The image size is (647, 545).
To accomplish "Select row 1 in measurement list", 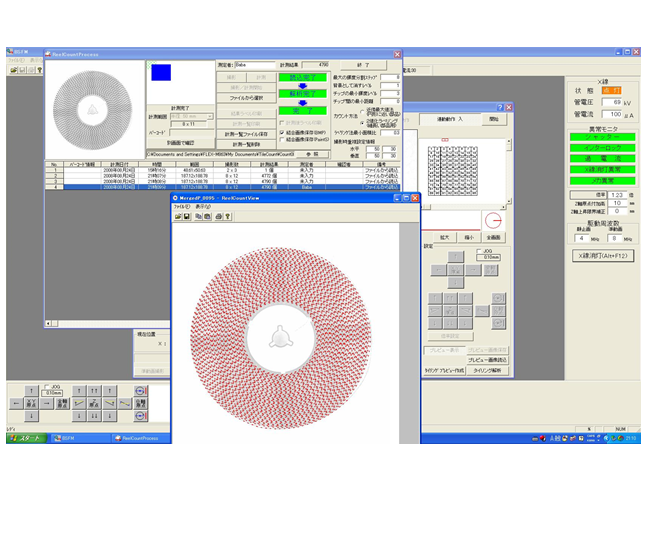I will [x=222, y=170].
